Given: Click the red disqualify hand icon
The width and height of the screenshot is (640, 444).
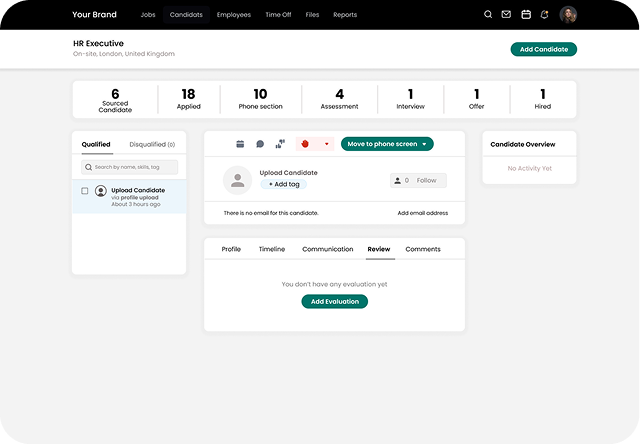Looking at the screenshot, I should (x=305, y=144).
